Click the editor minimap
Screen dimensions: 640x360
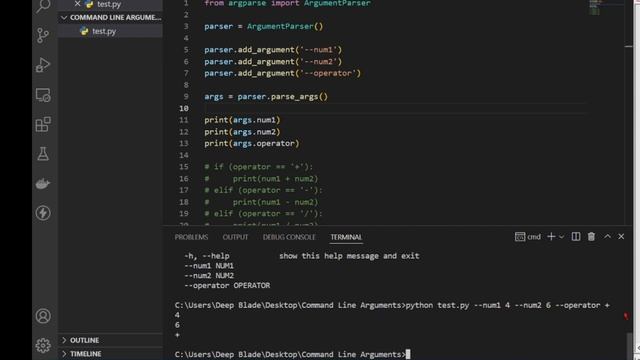point(606,8)
